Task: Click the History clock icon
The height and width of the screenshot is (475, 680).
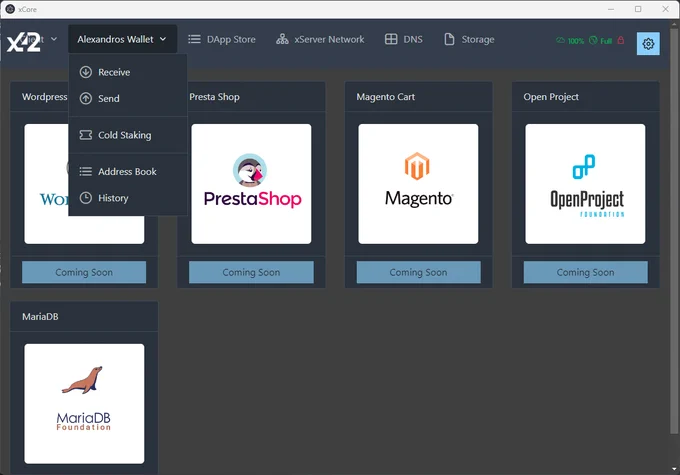Action: pyautogui.click(x=85, y=198)
